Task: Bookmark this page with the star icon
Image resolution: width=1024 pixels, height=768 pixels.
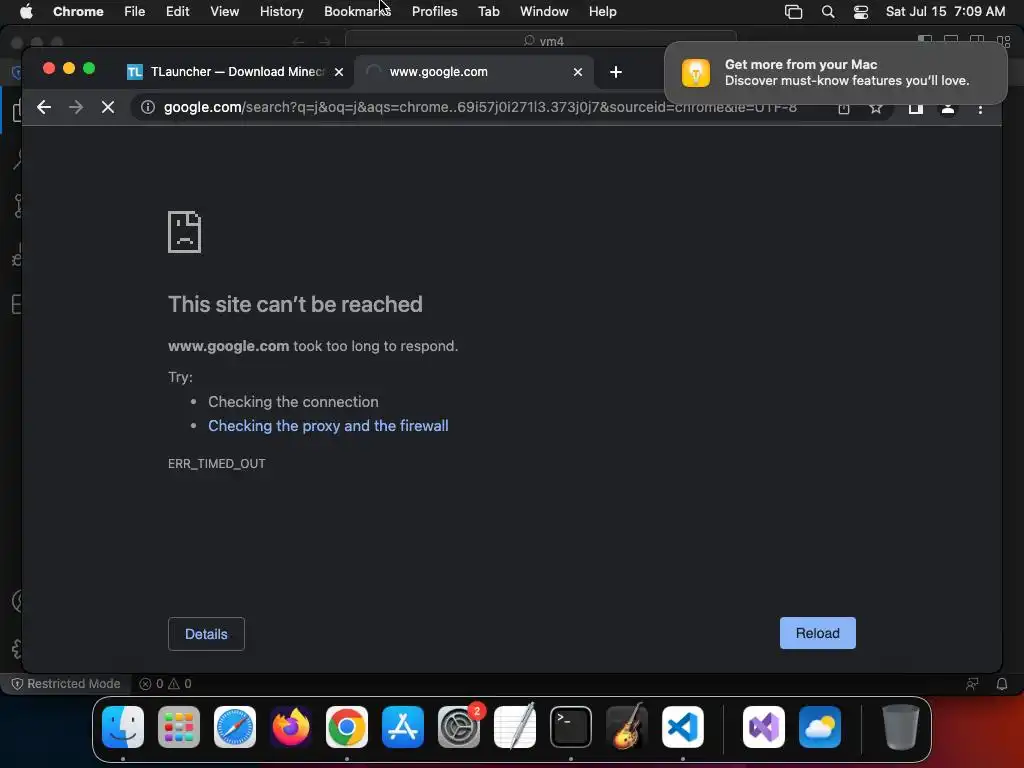Action: click(876, 108)
